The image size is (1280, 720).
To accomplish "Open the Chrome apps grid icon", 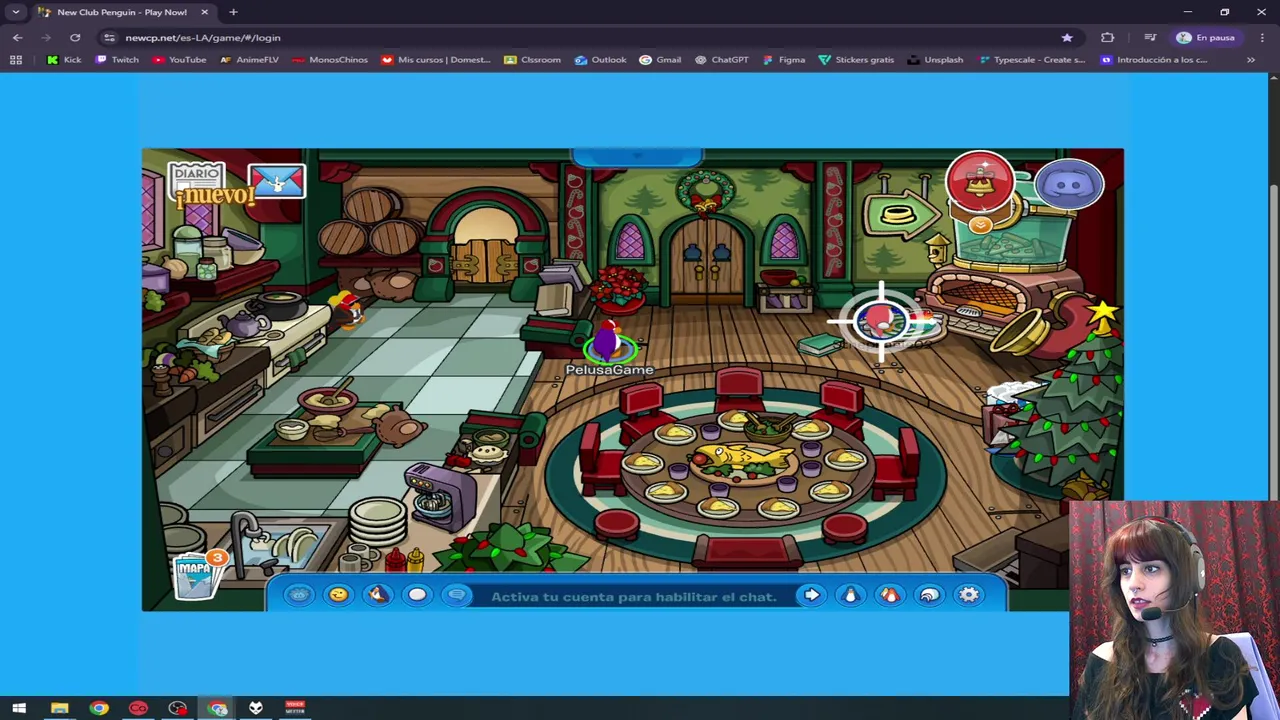I will point(16,60).
